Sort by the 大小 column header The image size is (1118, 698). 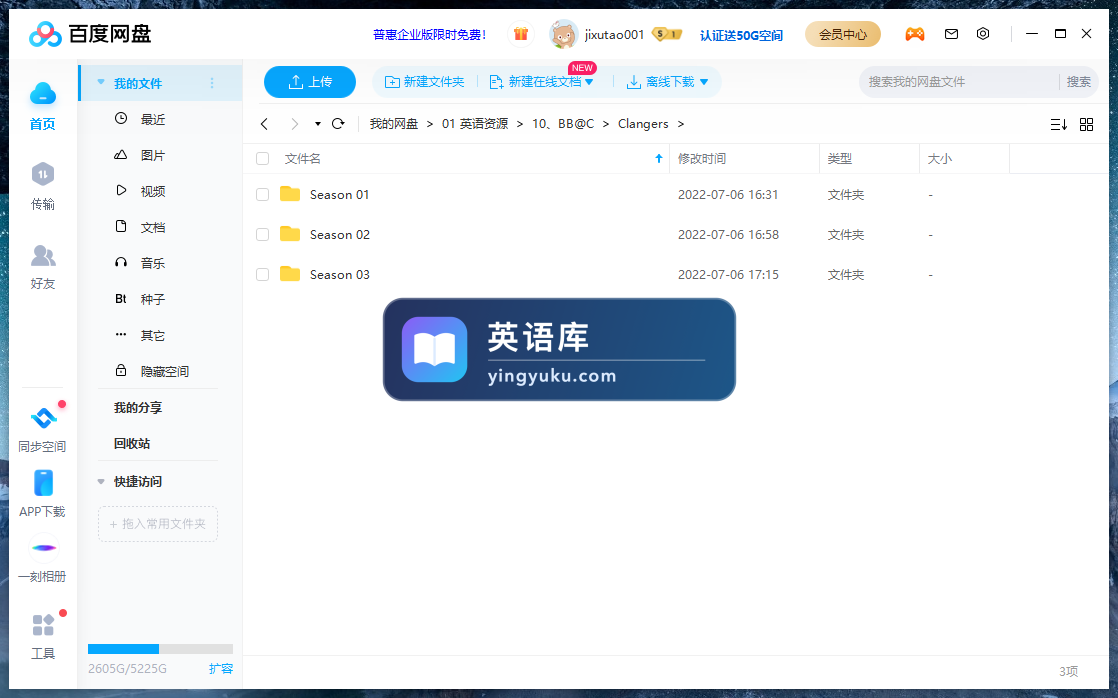coord(940,158)
